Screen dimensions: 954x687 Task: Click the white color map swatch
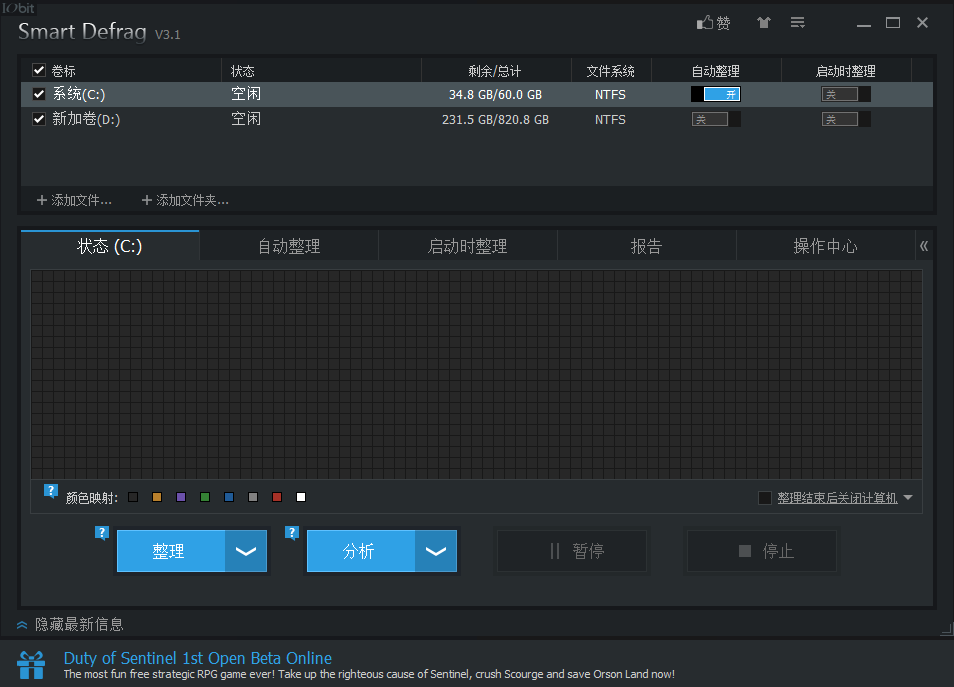[301, 497]
